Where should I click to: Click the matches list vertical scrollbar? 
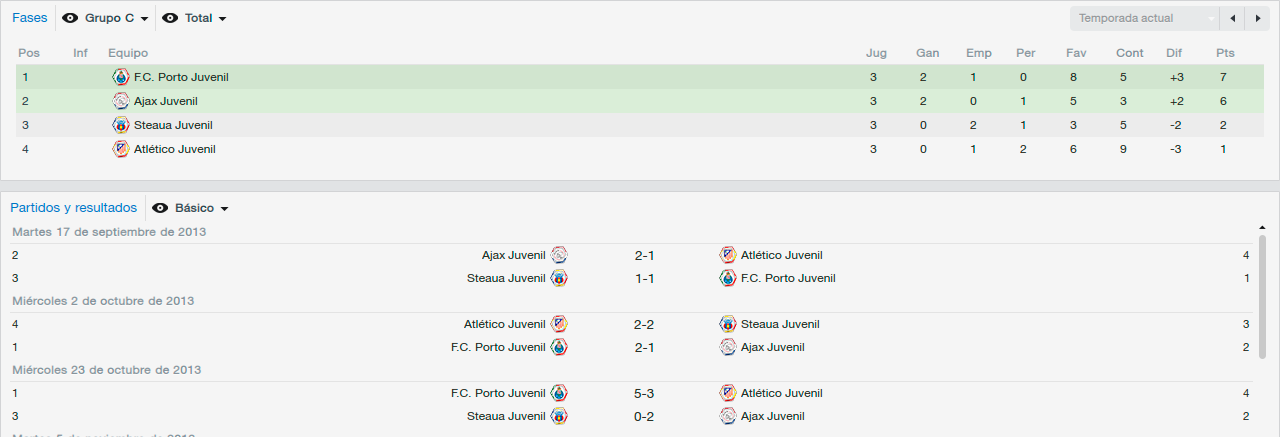pyautogui.click(x=1262, y=297)
